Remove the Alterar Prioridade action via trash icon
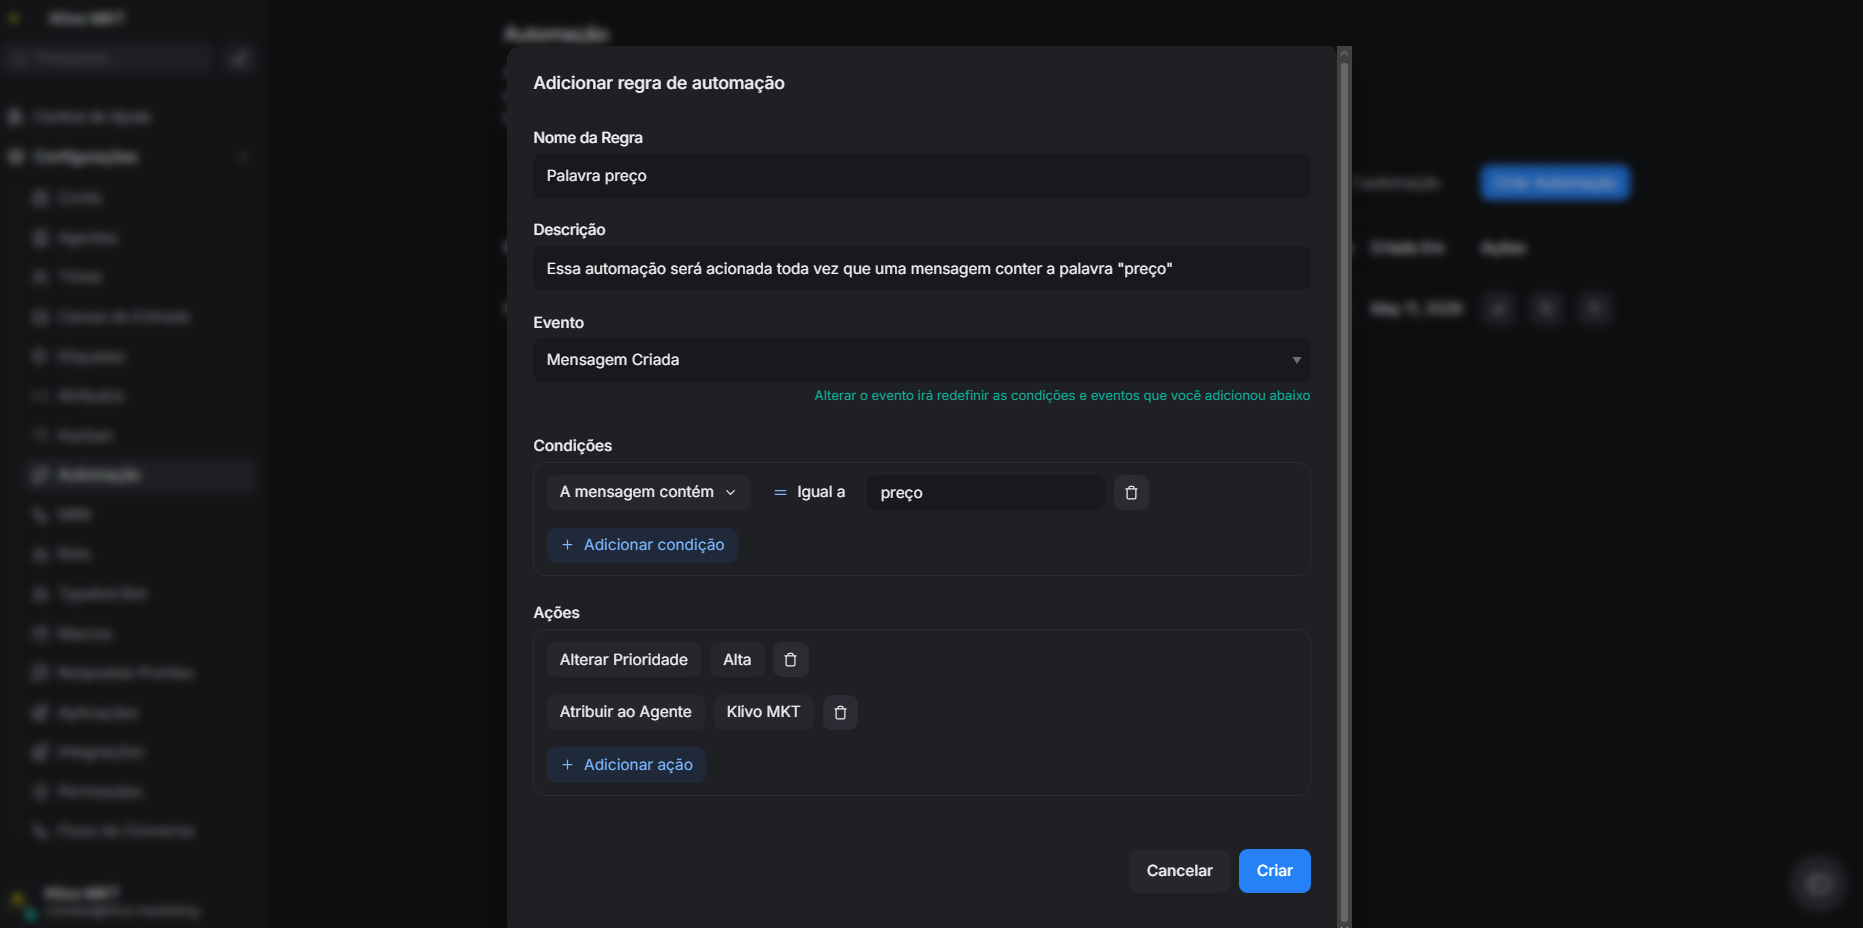This screenshot has height=928, width=1863. pos(790,660)
